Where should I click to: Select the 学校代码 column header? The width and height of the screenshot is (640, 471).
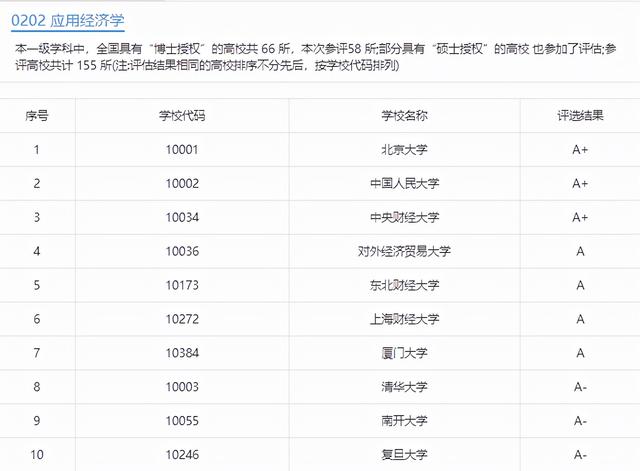[x=182, y=116]
